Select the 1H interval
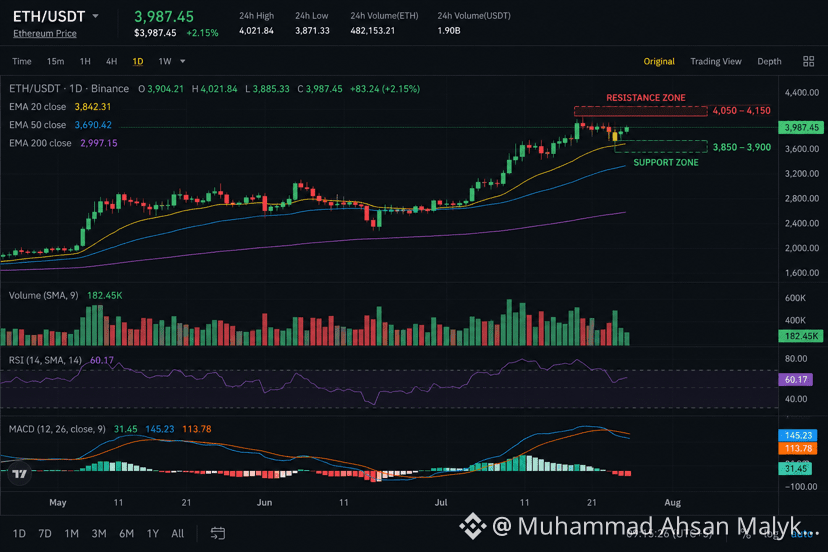 85,61
